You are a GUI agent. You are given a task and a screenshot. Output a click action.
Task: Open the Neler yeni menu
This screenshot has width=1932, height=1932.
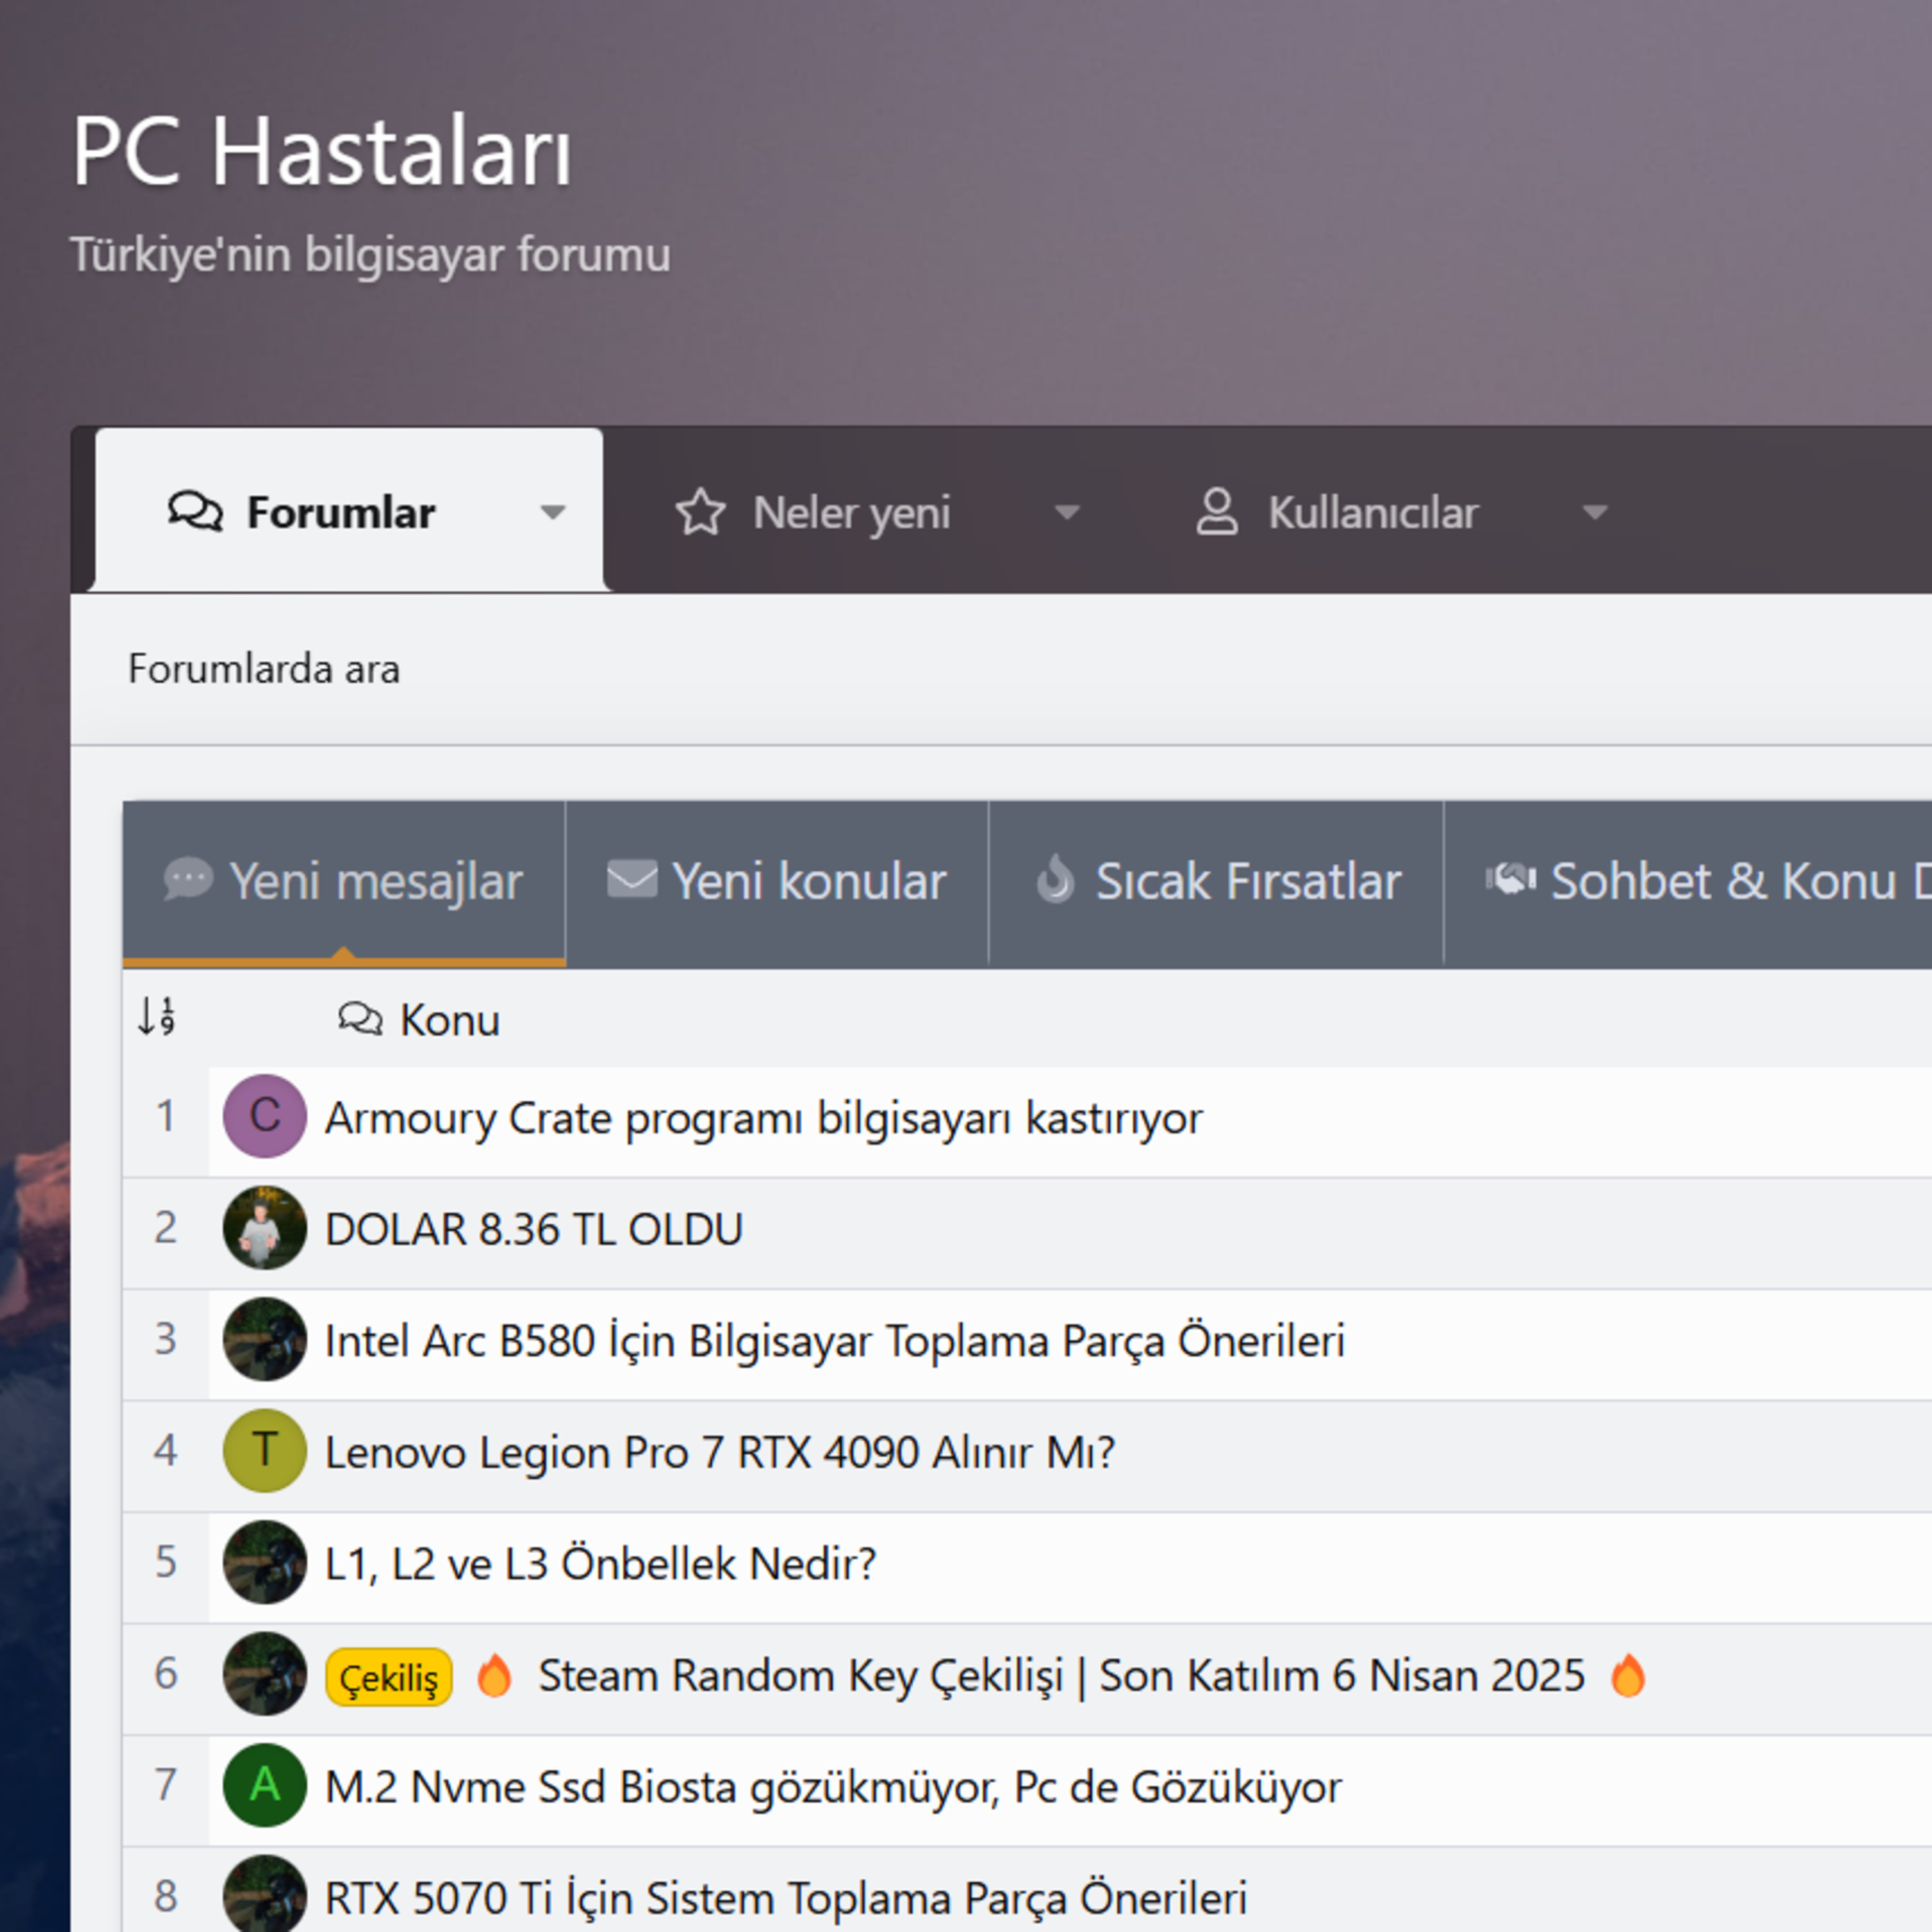pyautogui.click(x=813, y=512)
